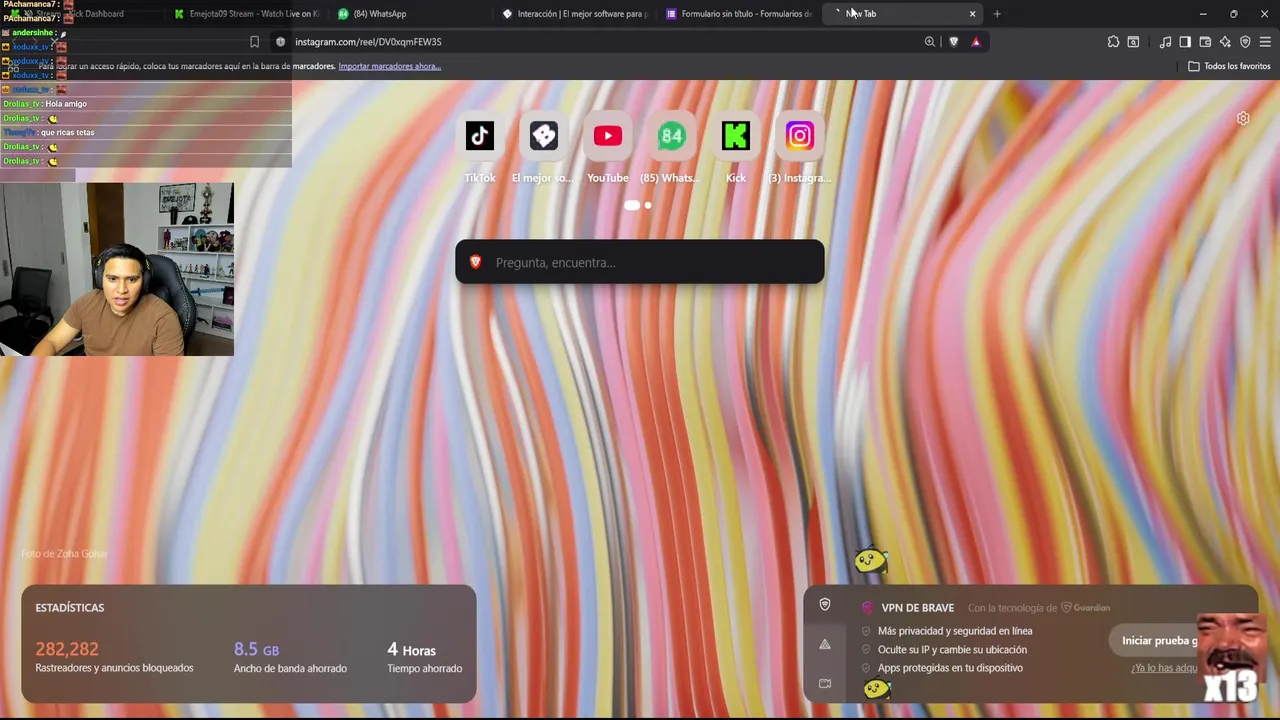Click 'Hola amigo' chat message

[66, 104]
